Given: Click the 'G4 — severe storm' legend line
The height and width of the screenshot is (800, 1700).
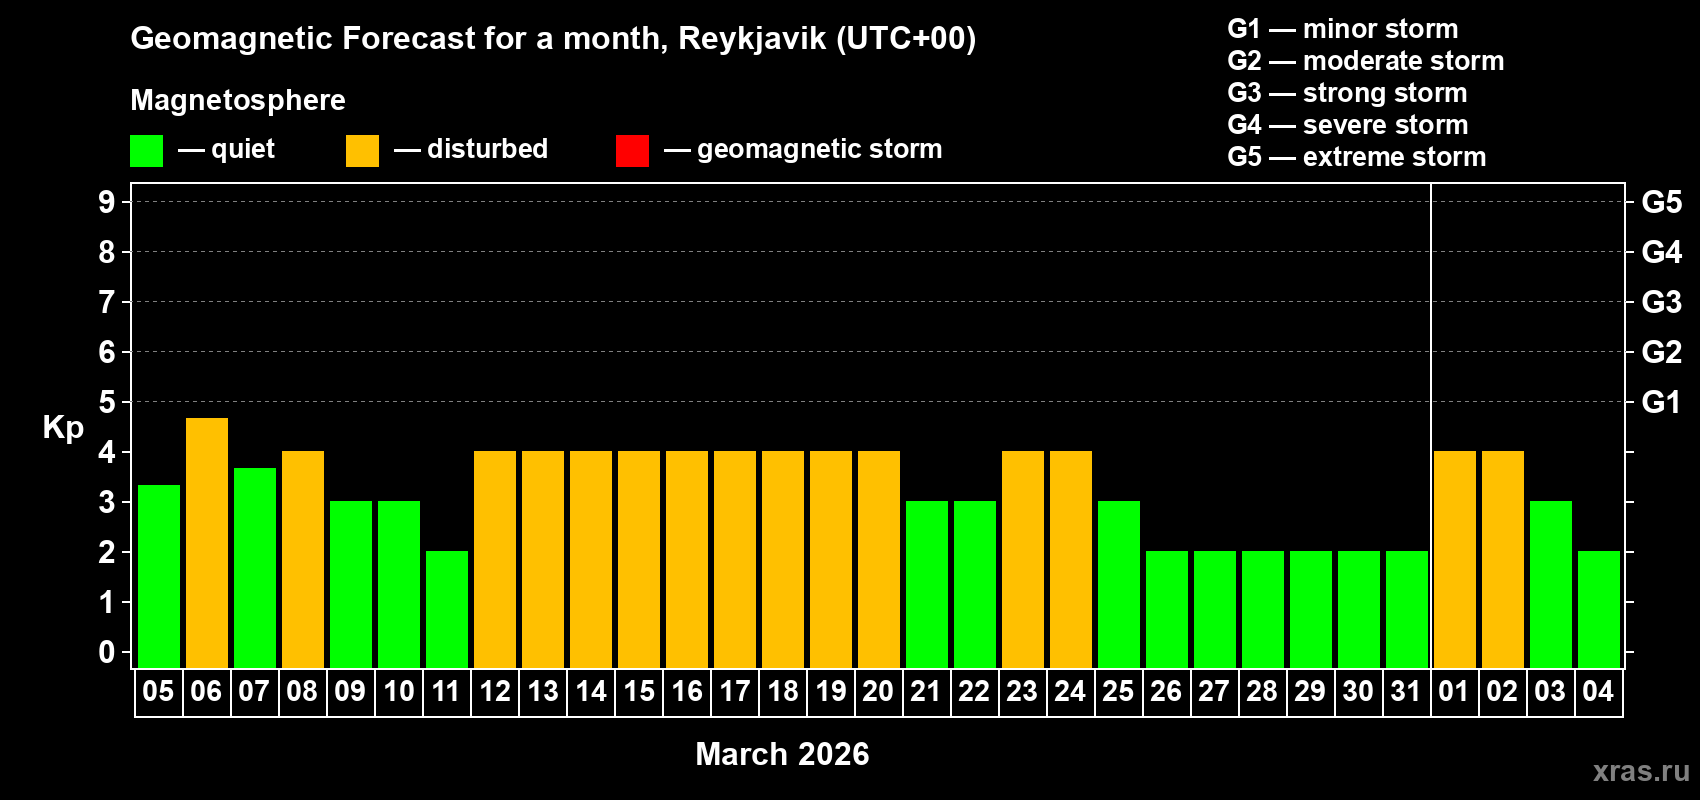Looking at the screenshot, I should (1348, 125).
